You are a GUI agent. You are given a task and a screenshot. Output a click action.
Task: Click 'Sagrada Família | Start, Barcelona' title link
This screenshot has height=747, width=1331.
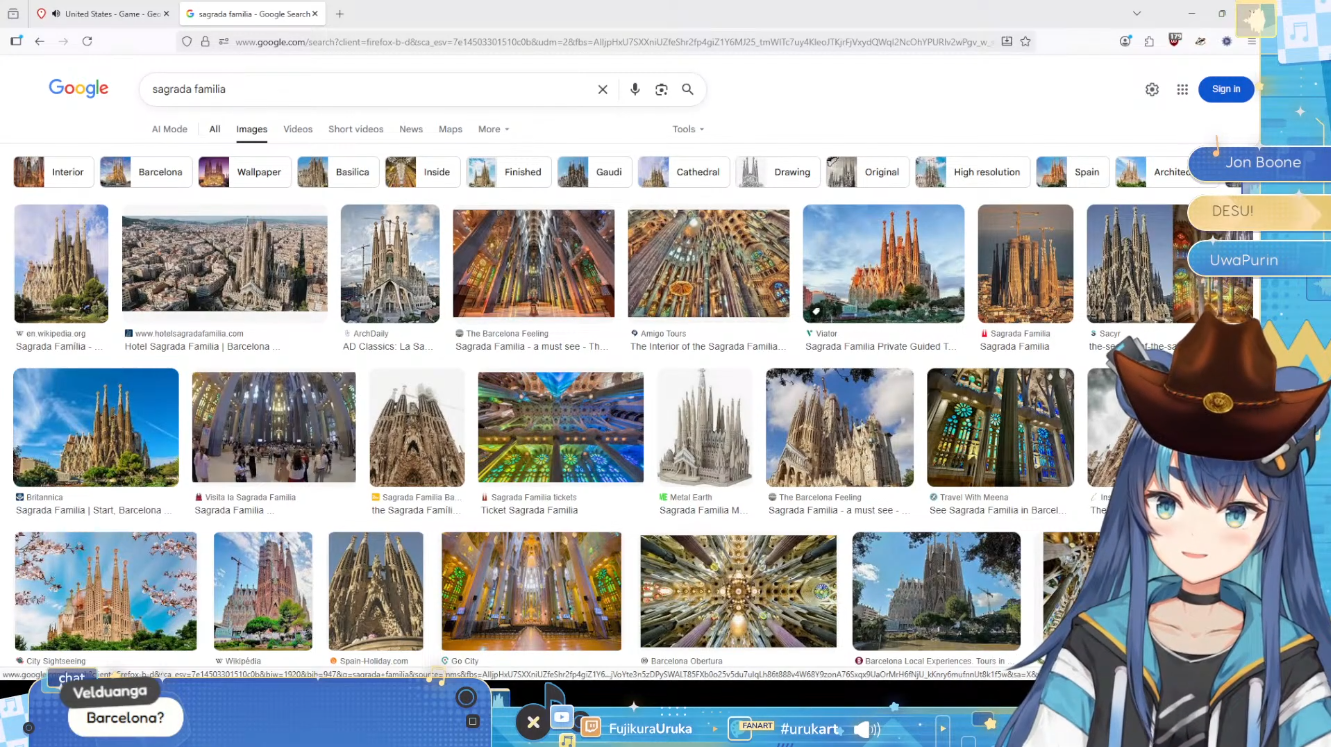[x=94, y=510]
